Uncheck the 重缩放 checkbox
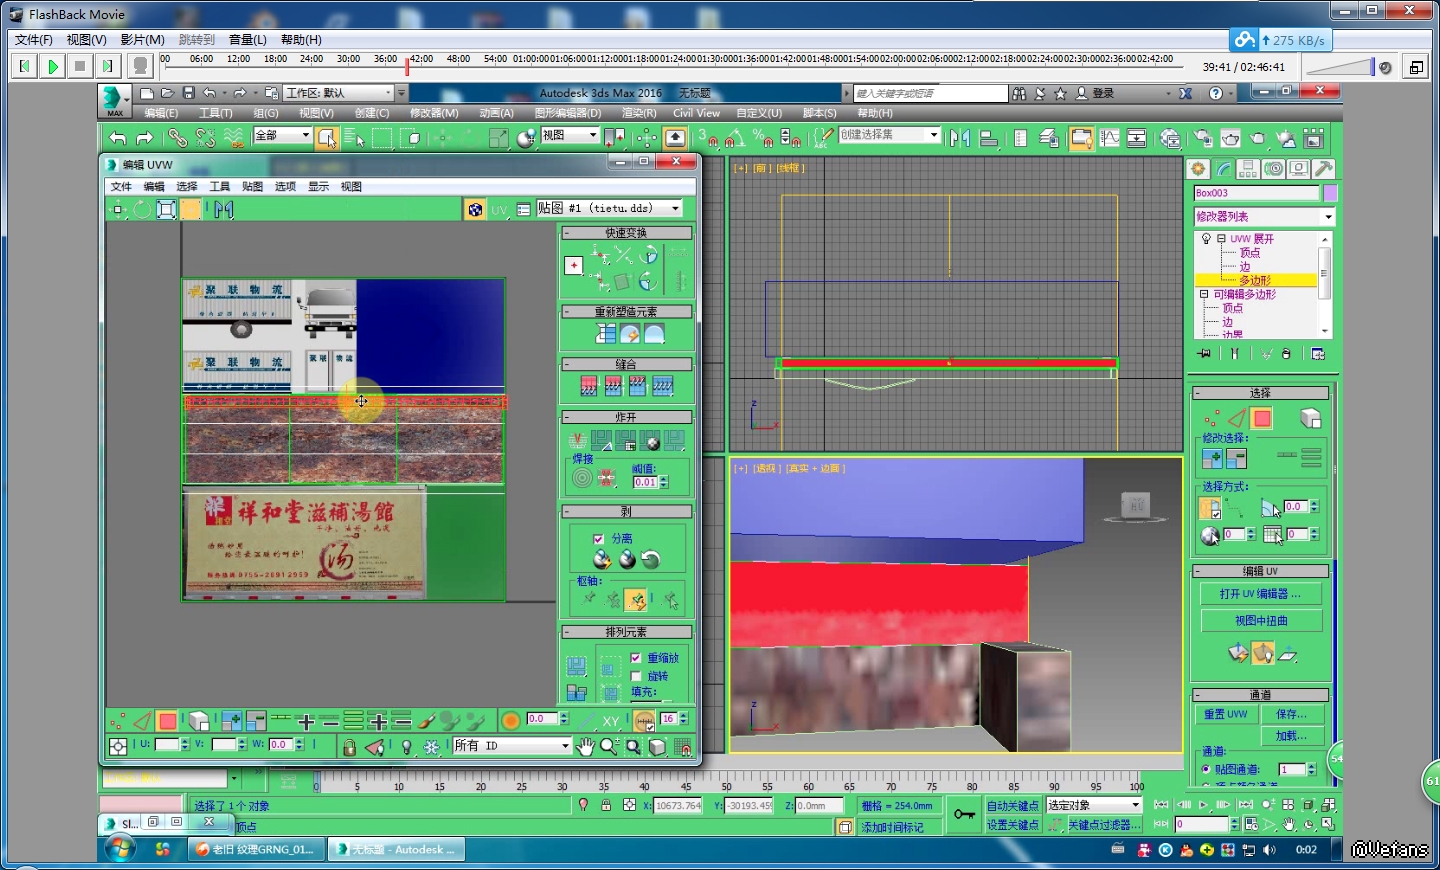 coord(636,658)
